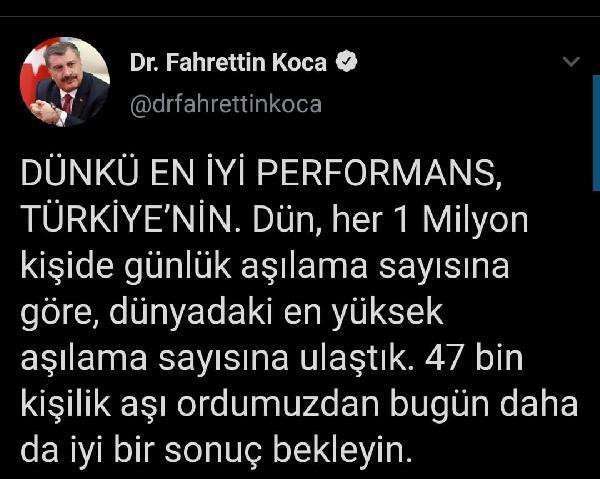Visit the @drfahrettinkoca handle link
The height and width of the screenshot is (479, 600).
(226, 104)
